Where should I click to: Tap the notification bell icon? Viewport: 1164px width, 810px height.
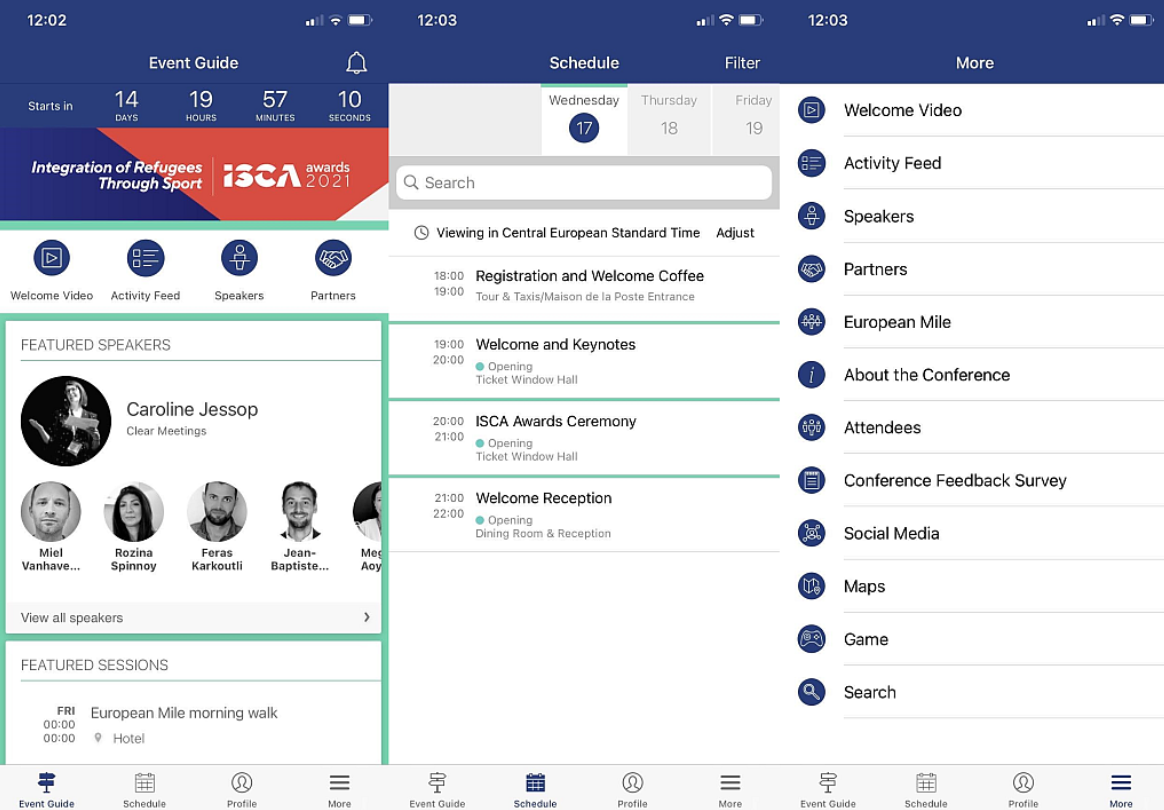click(x=356, y=63)
